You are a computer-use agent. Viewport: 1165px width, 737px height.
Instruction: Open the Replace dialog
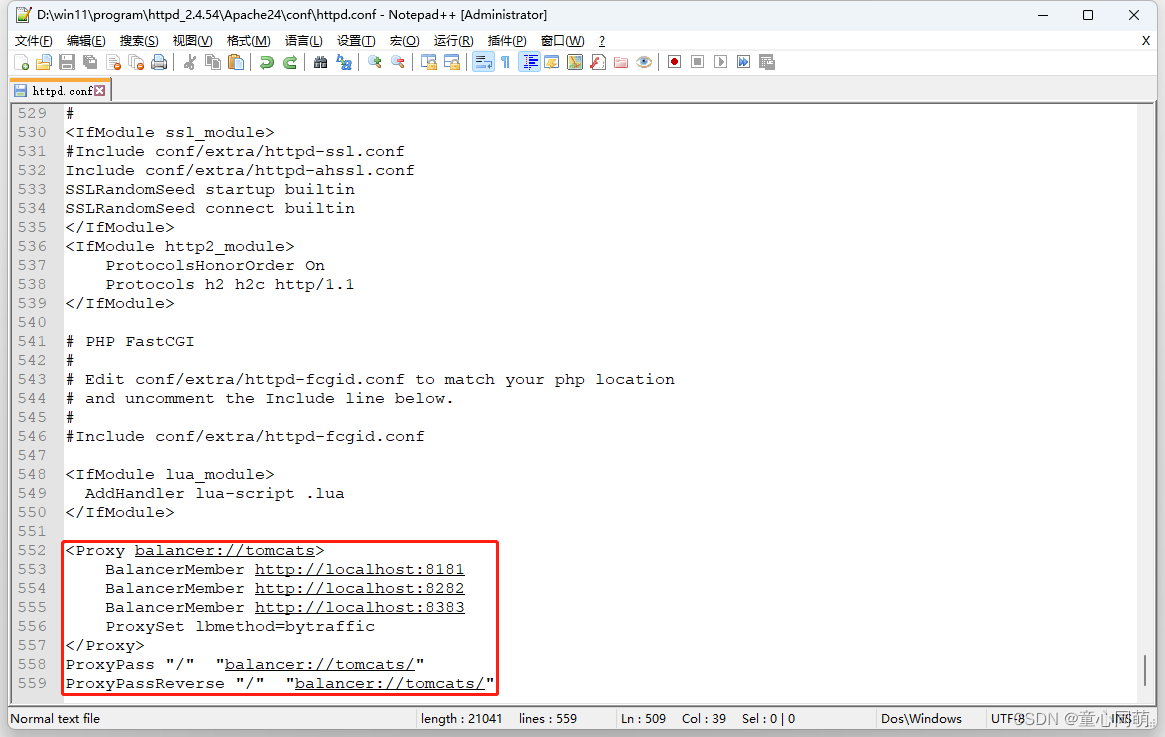[343, 61]
